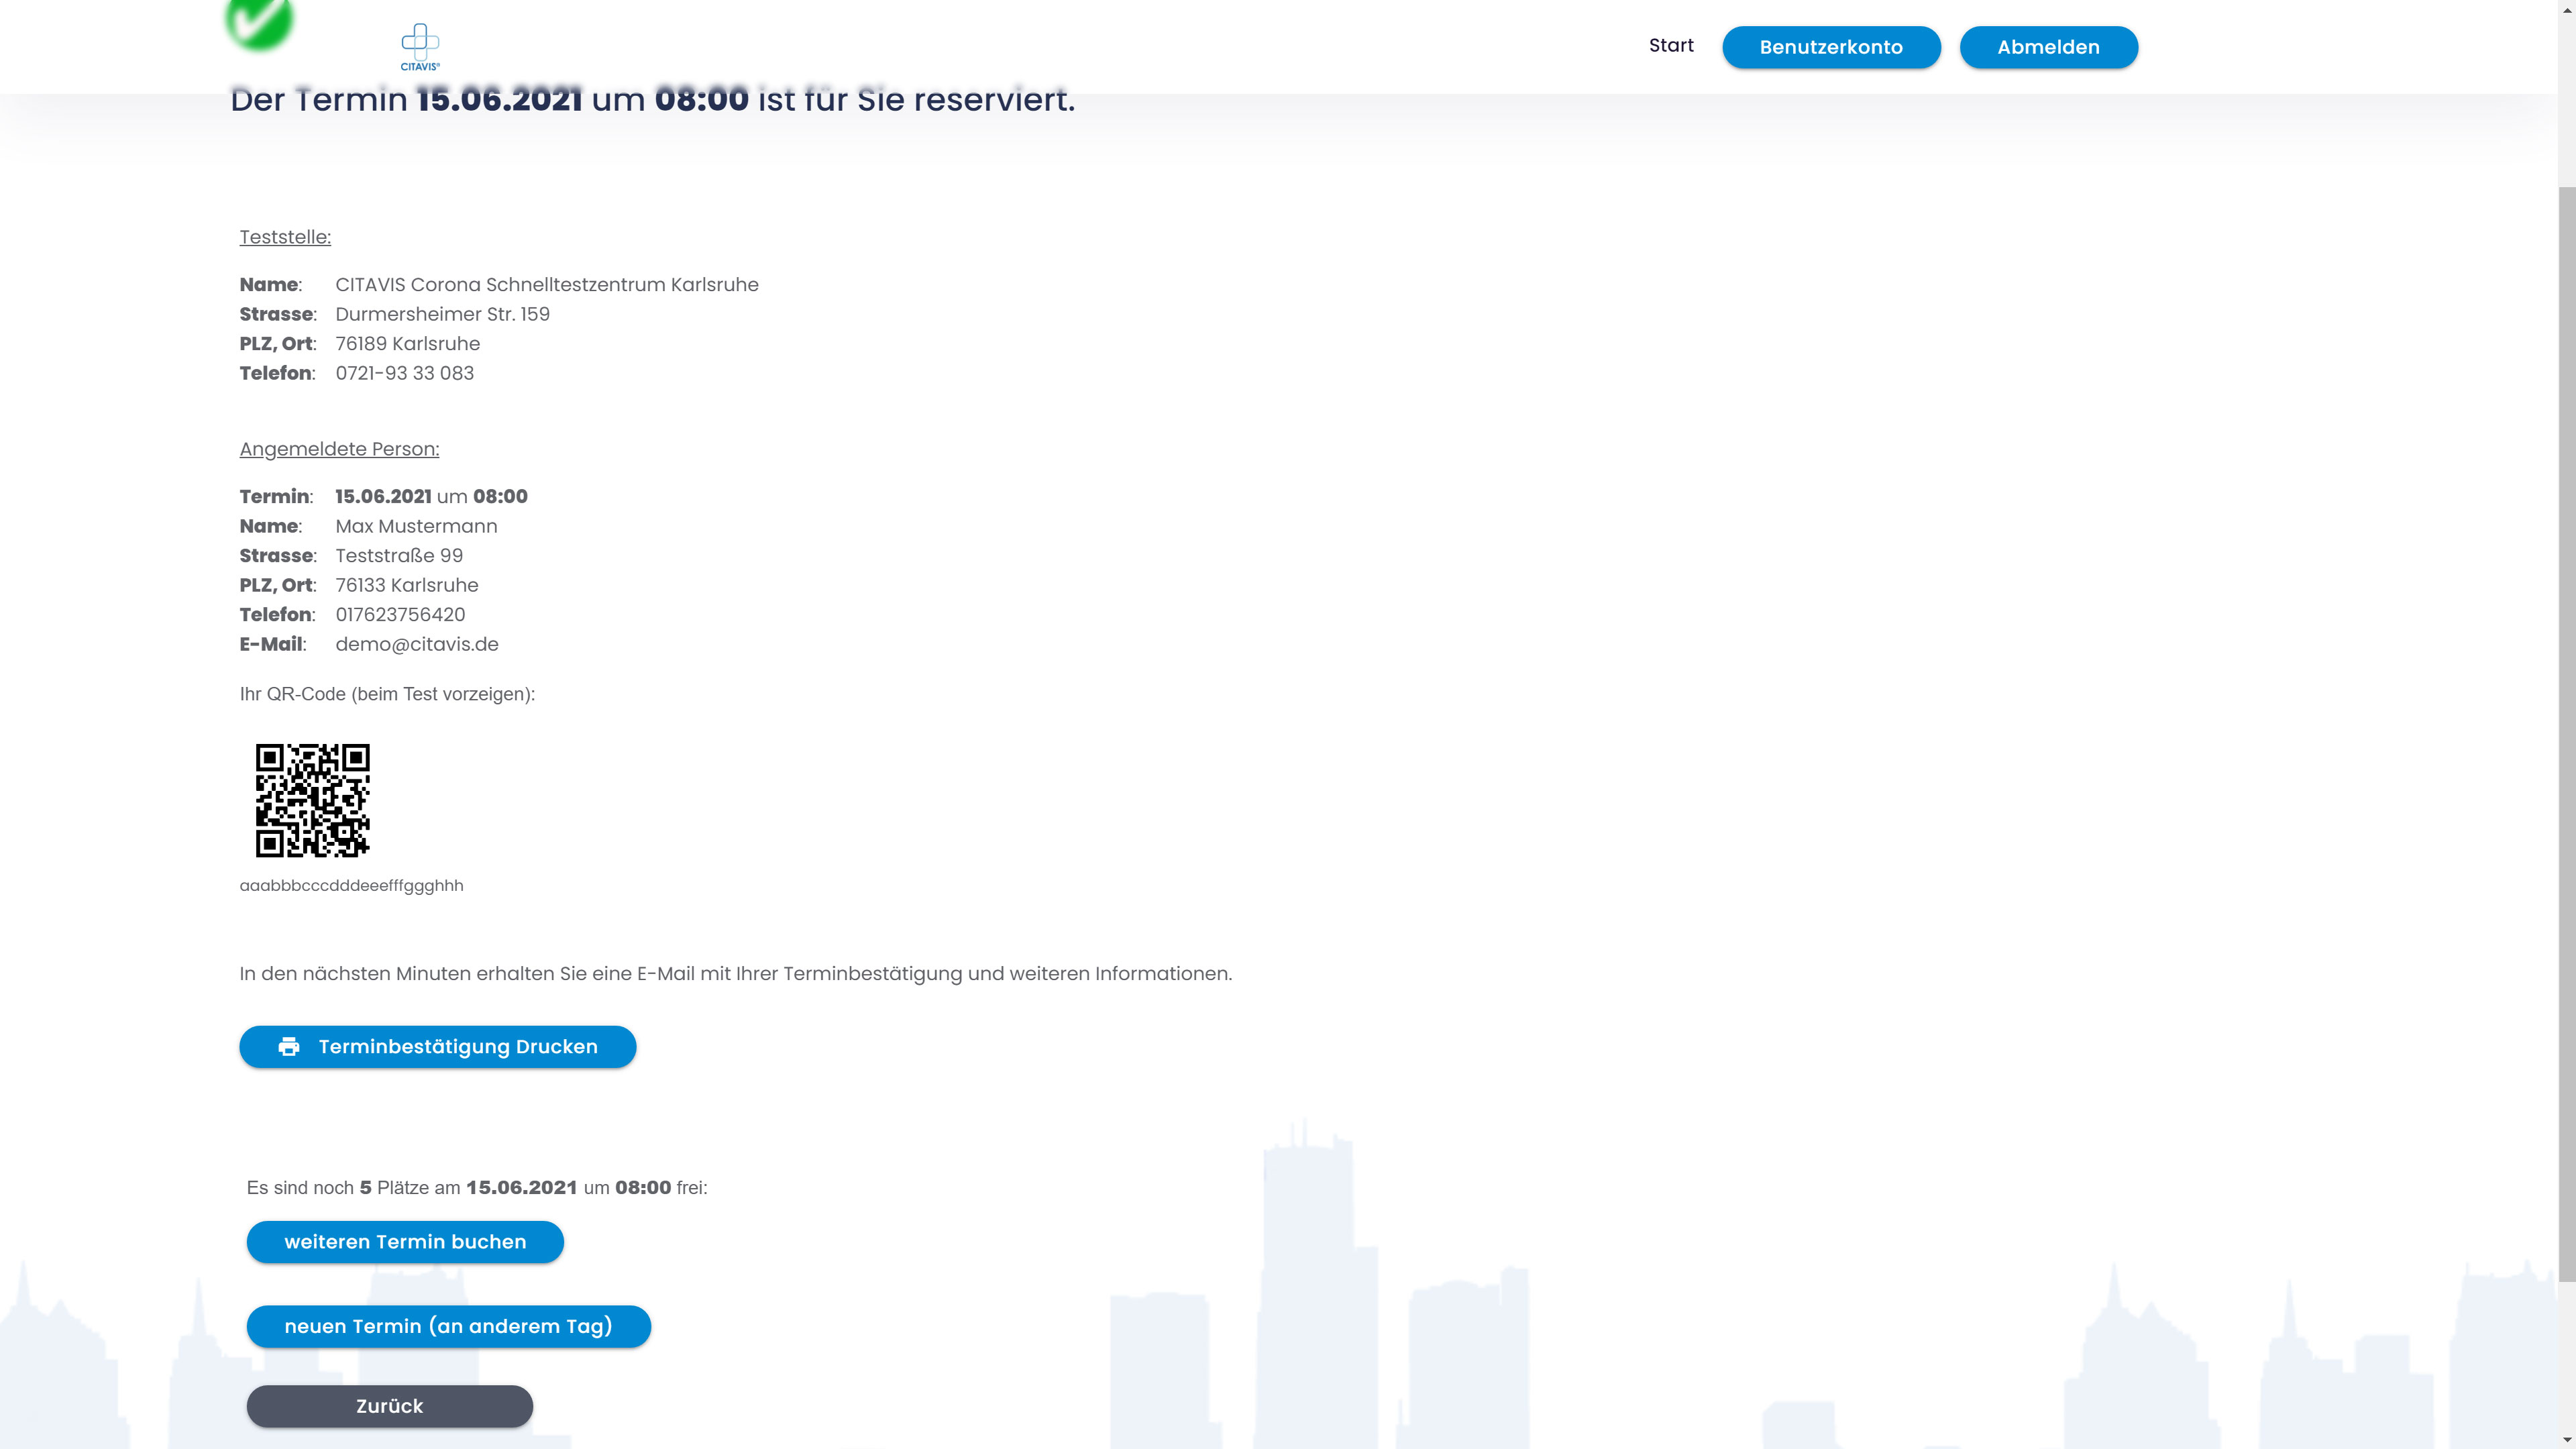The height and width of the screenshot is (1449, 2576).
Task: Click the scrollbar down arrow
Action: [2566, 1439]
